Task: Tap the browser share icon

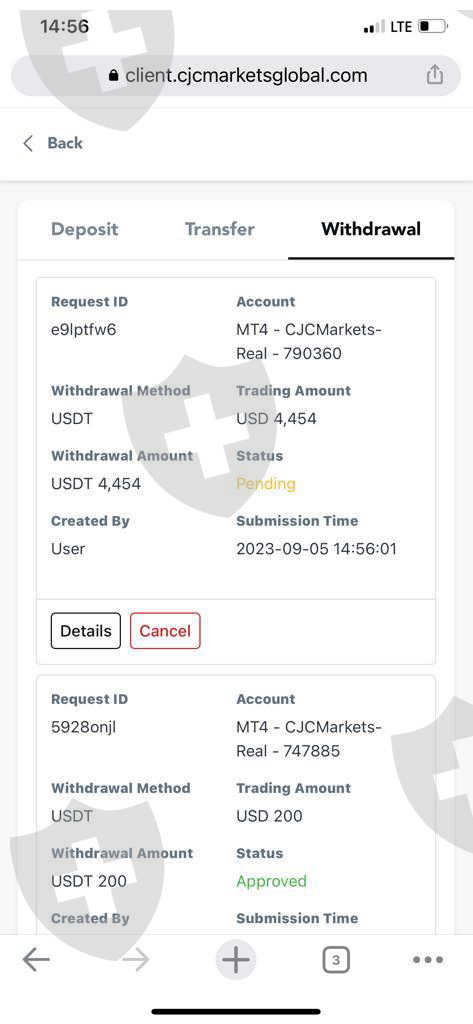Action: pos(434,75)
